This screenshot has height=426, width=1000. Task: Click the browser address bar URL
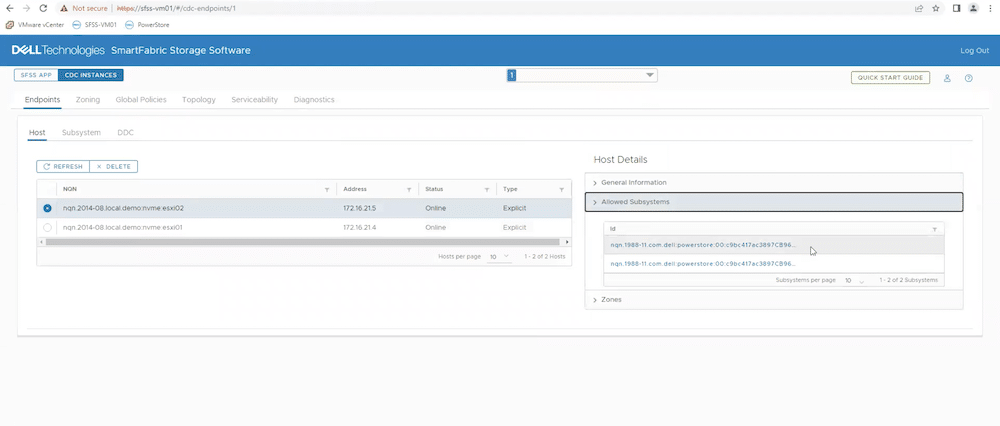tap(177, 8)
